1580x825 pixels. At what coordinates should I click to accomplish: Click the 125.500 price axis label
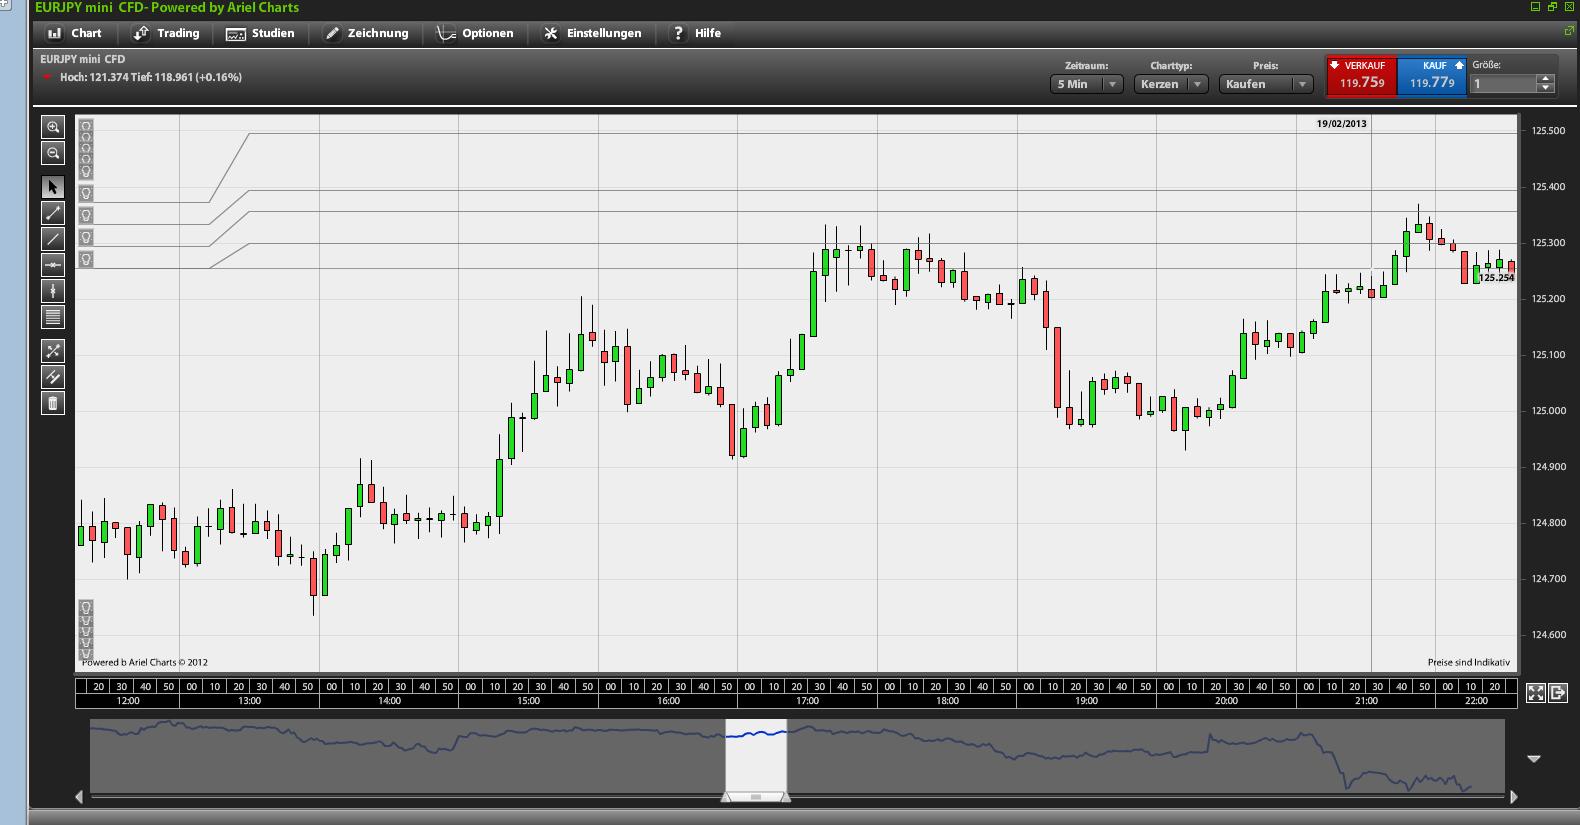(1548, 131)
